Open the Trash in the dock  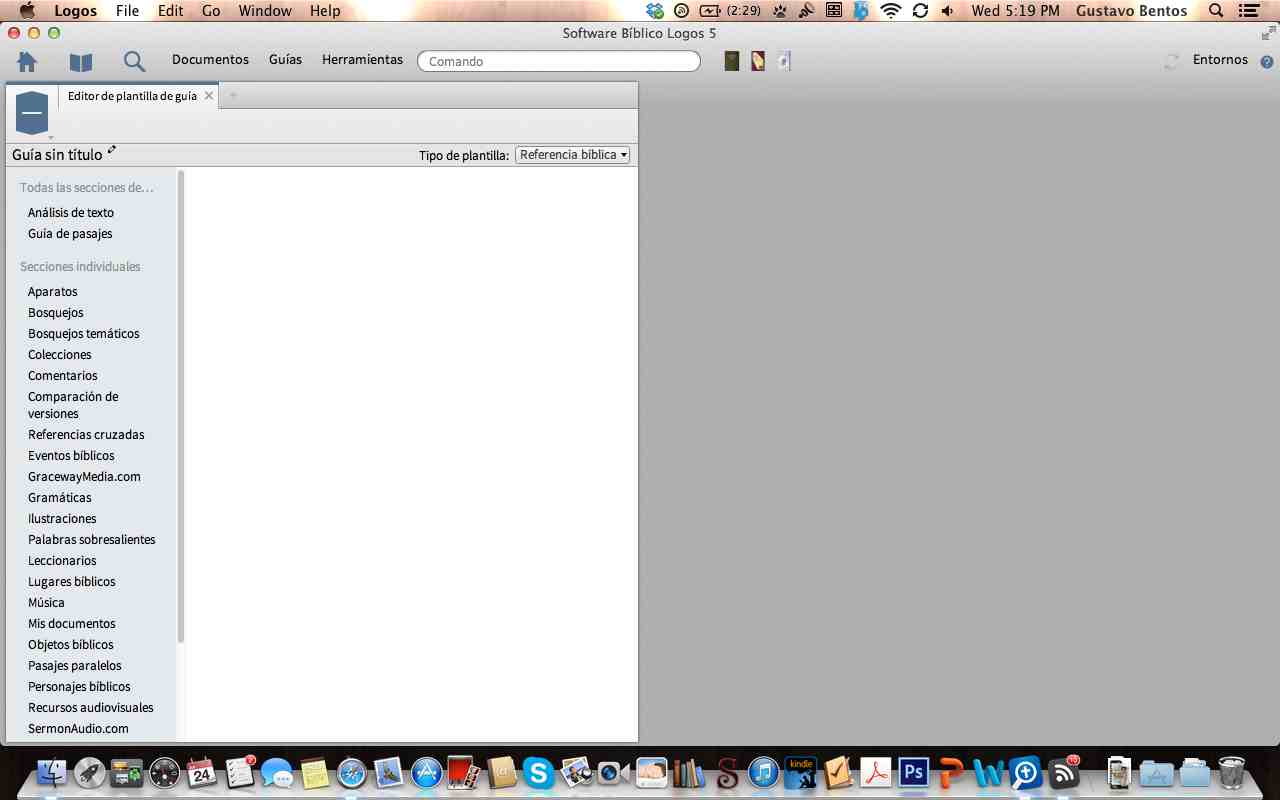click(1231, 772)
